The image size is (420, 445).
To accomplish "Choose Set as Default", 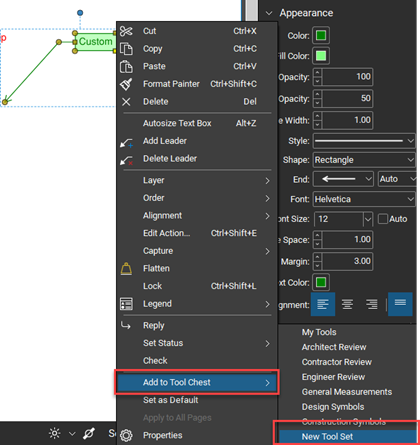I will pos(171,400).
